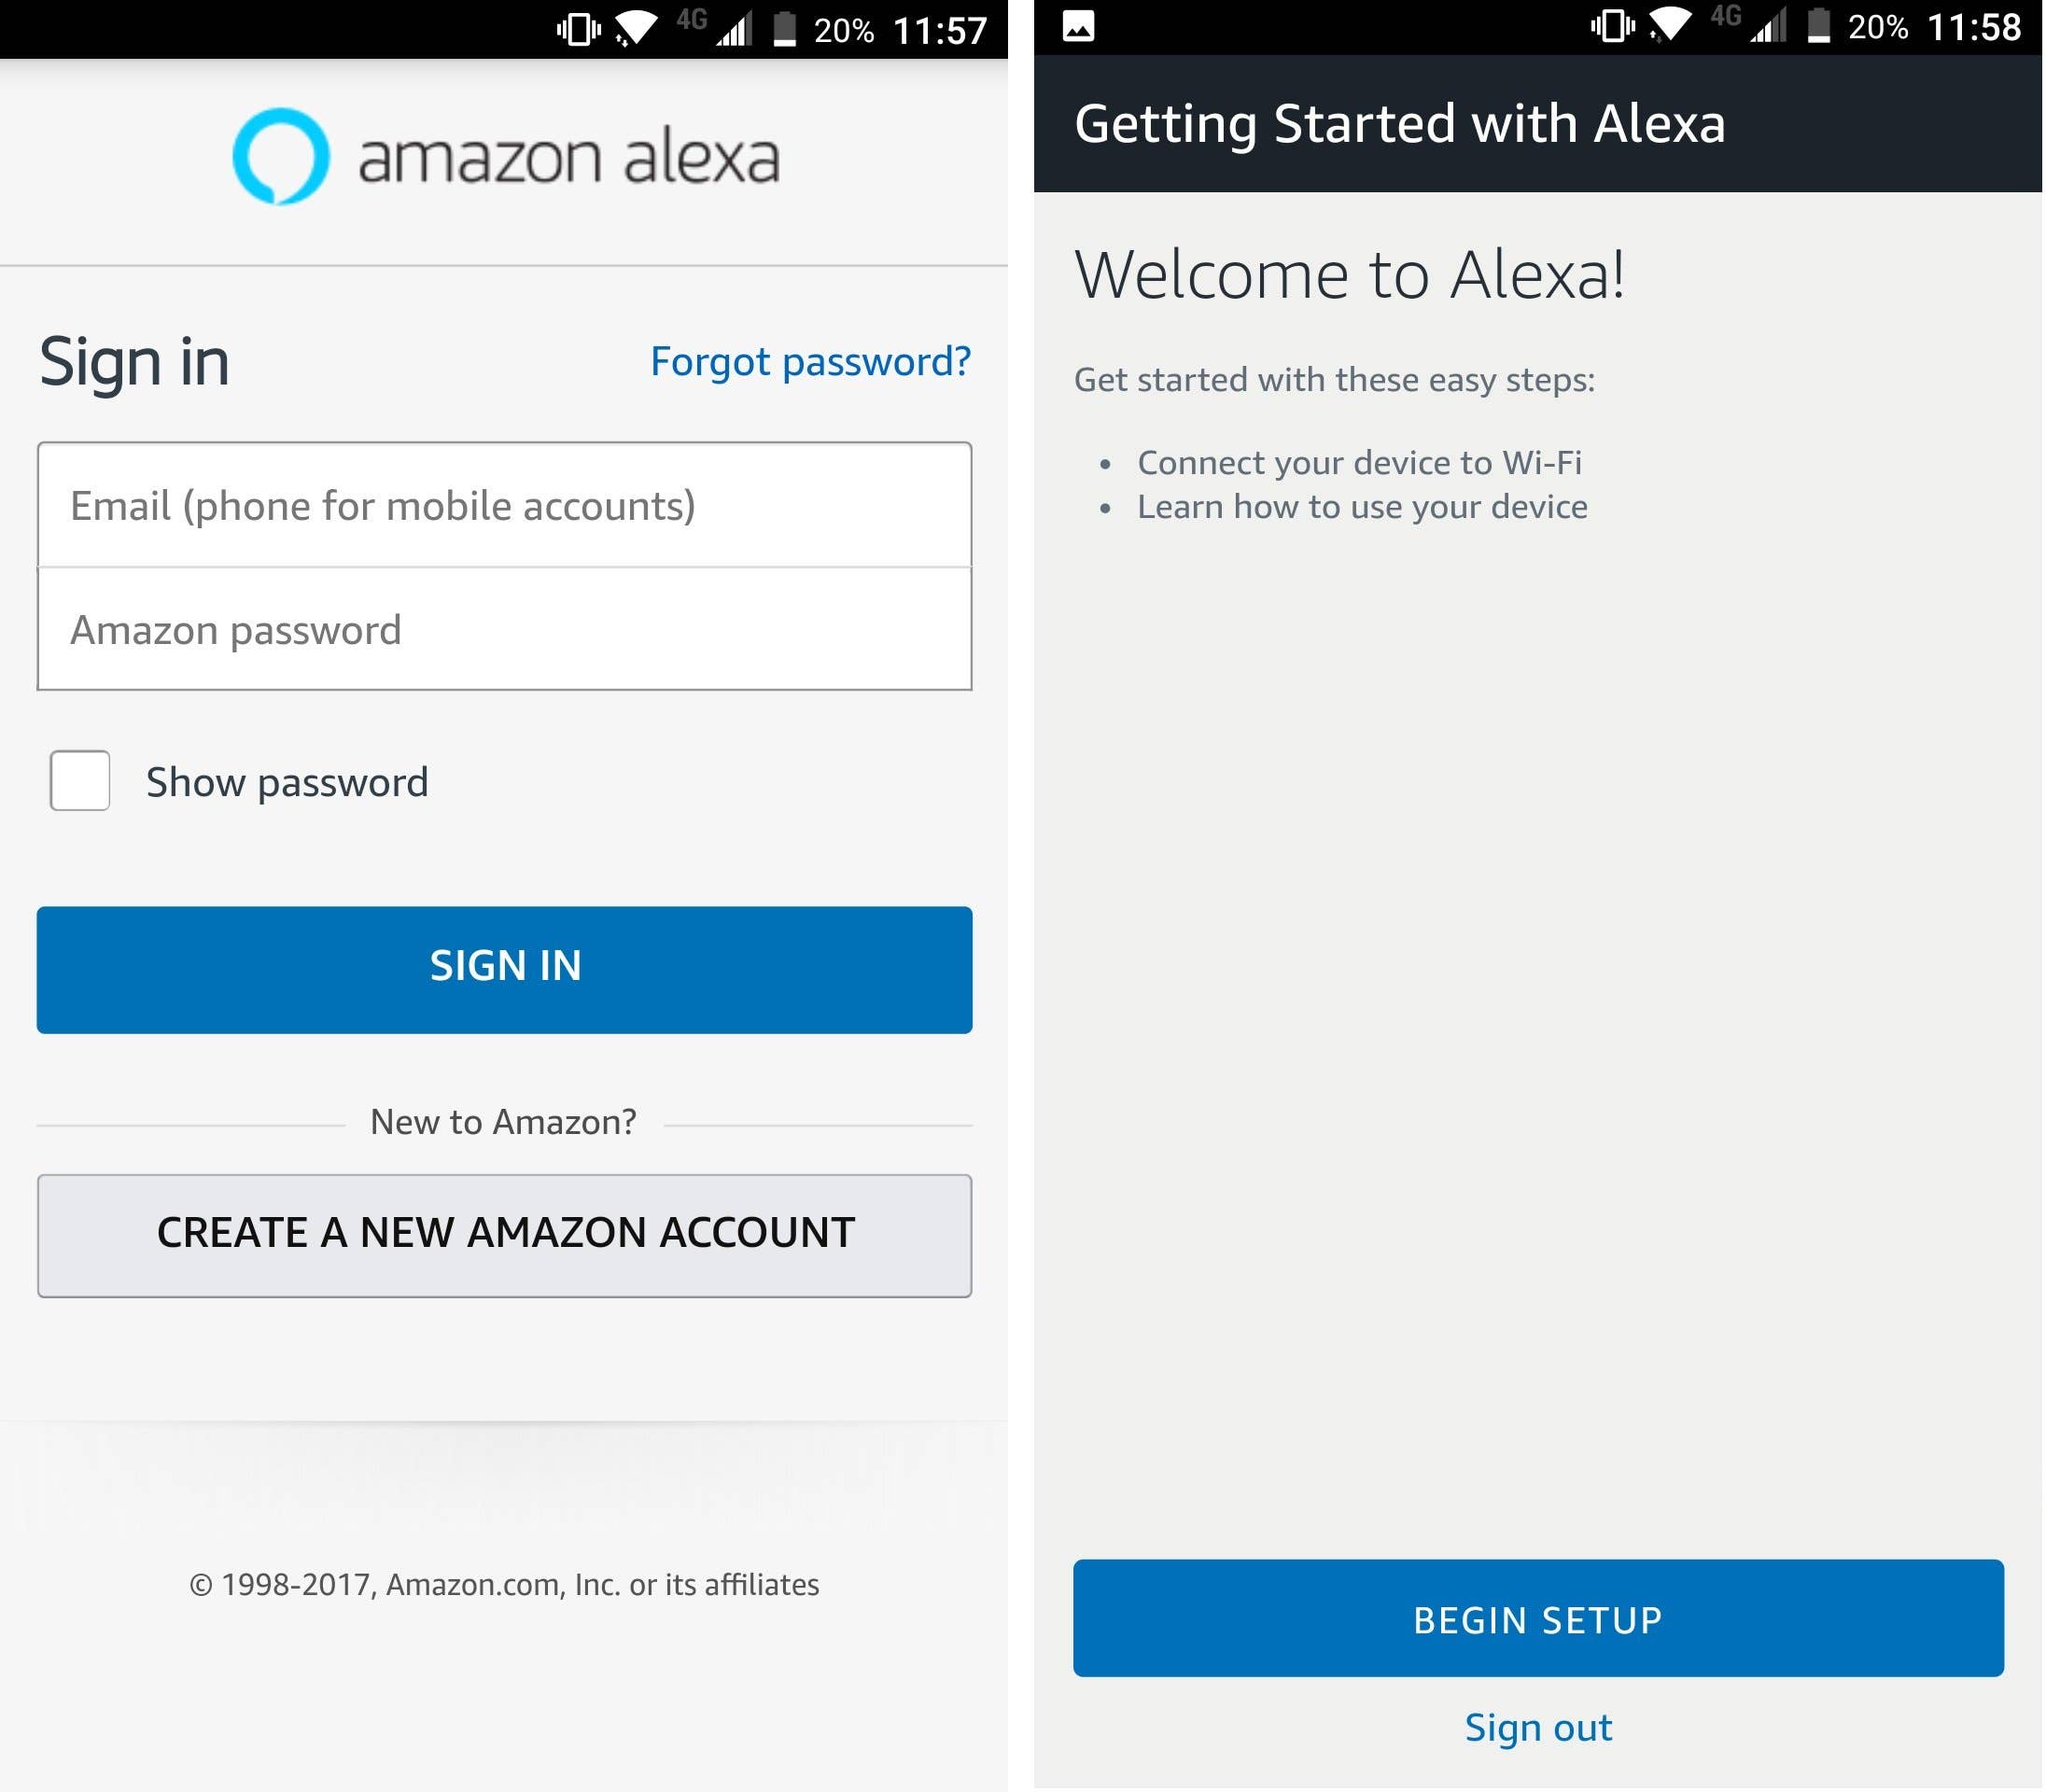The height and width of the screenshot is (1792, 2046).
Task: Tap the battery icon on left screen
Action: 785,29
